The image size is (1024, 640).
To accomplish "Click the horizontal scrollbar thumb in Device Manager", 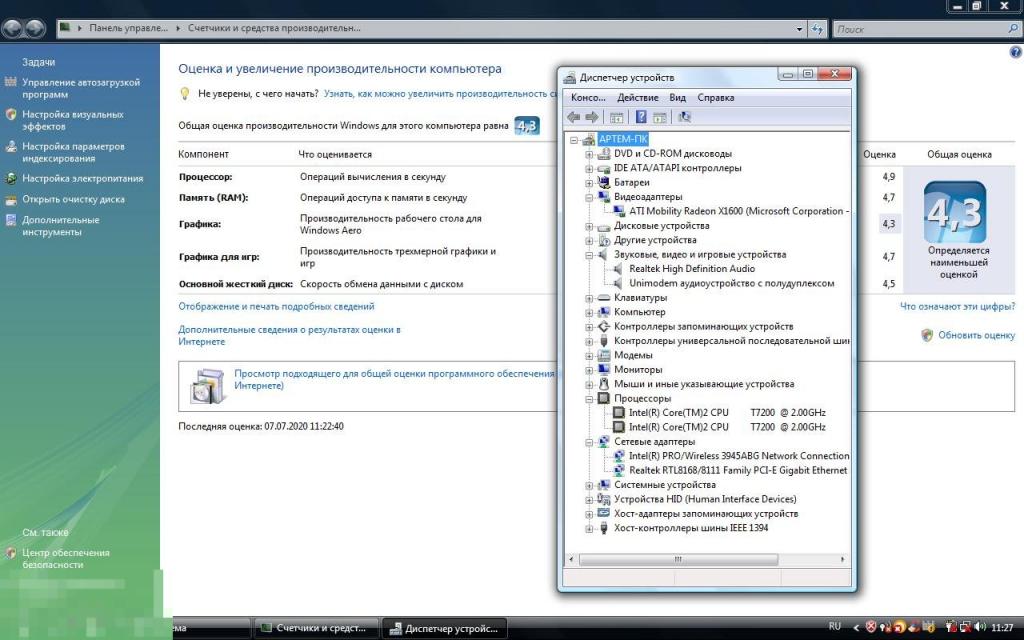I will (x=678, y=560).
